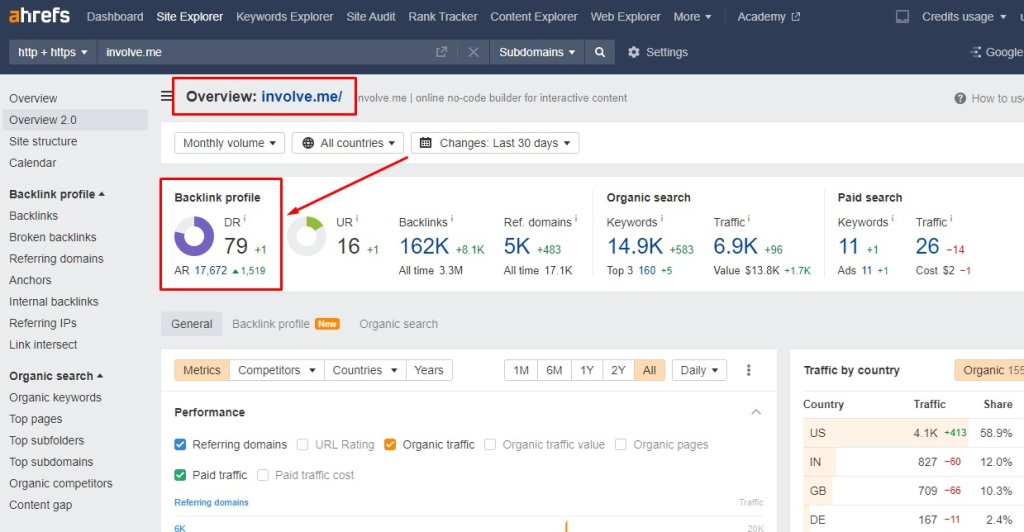Open the http + https protocol dropdown
1024x532 pixels.
pos(53,52)
